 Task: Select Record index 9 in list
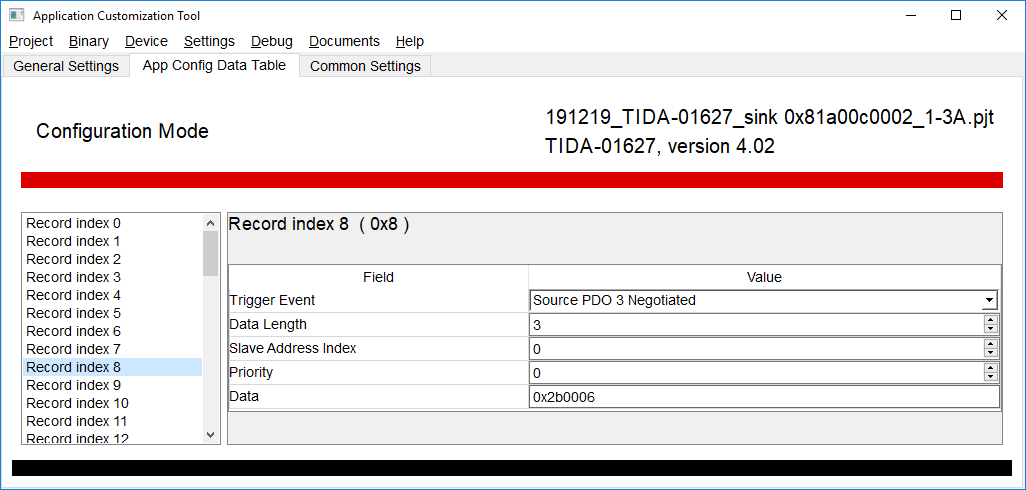pyautogui.click(x=113, y=385)
